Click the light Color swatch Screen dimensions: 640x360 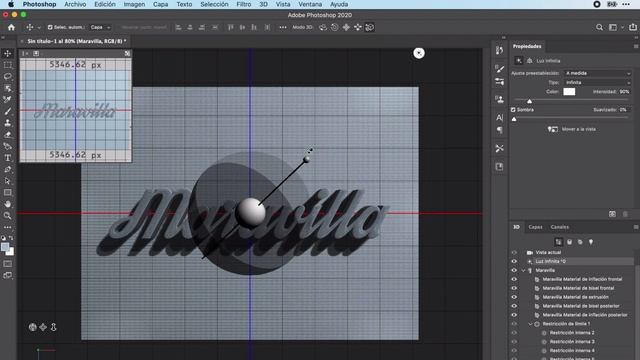(x=569, y=92)
